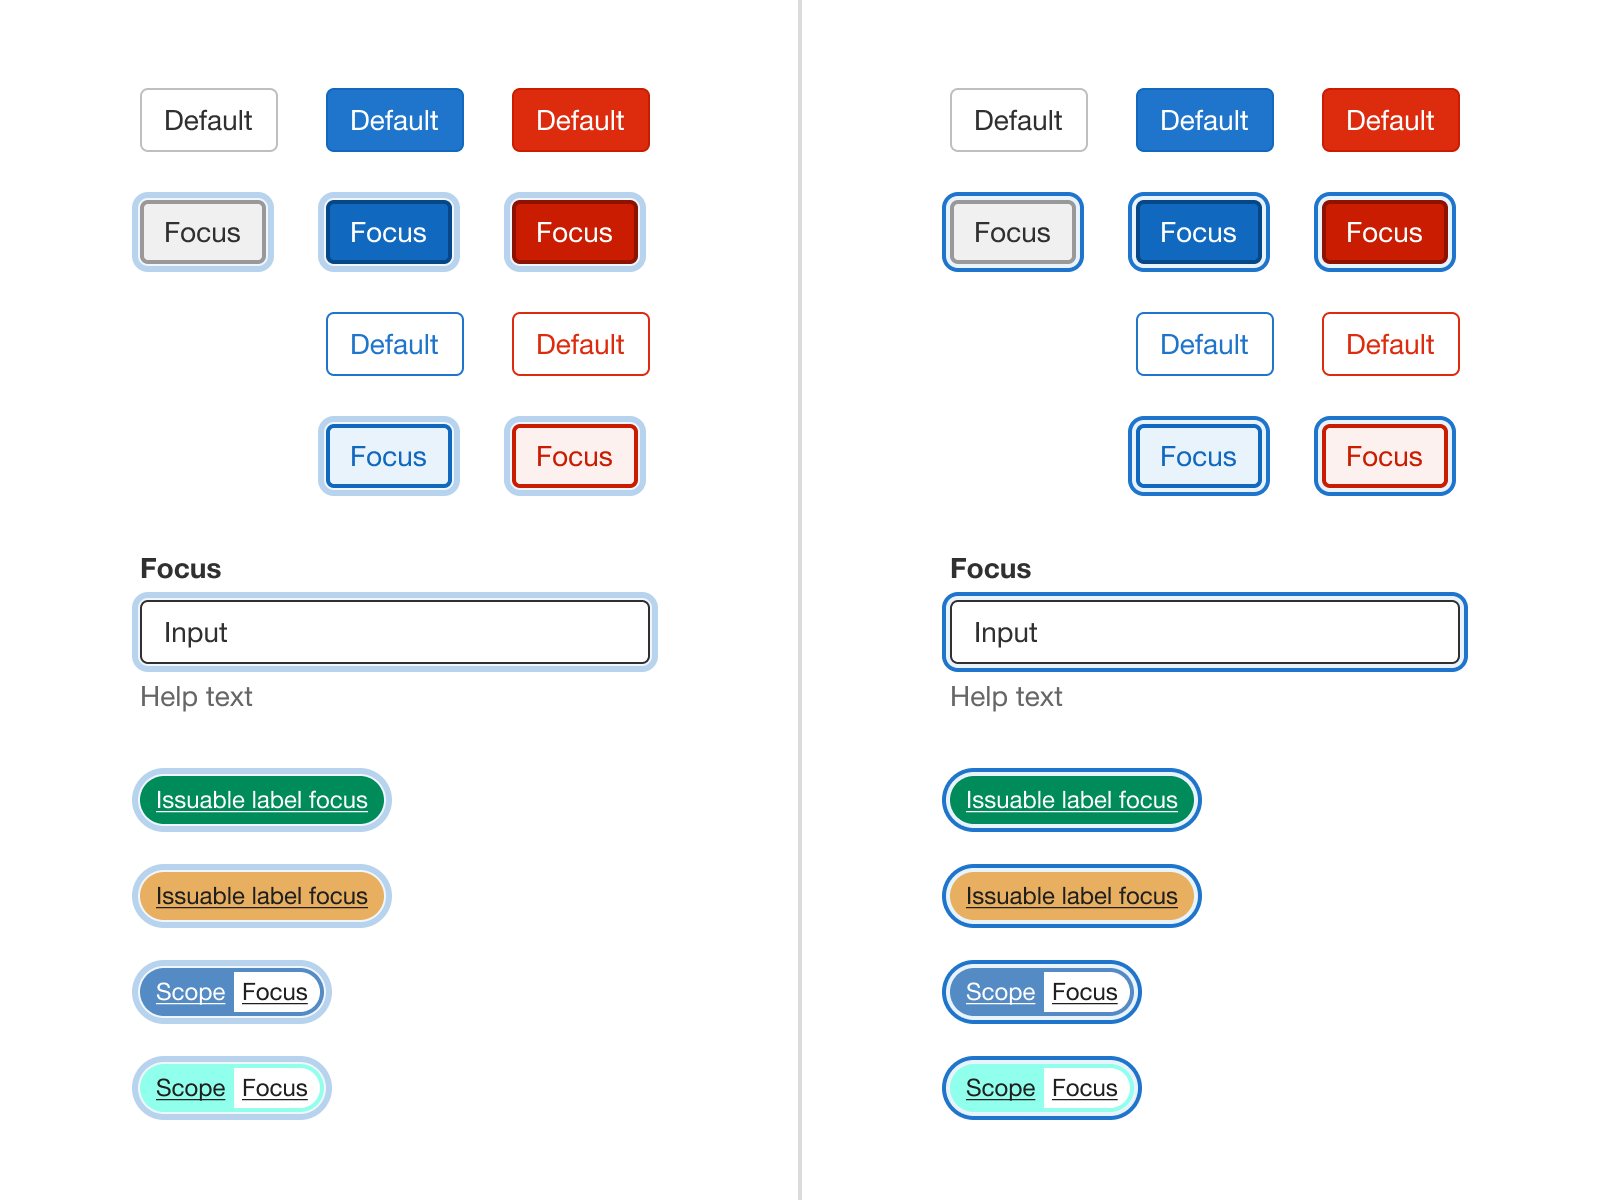The image size is (1600, 1200).
Task: Click the dark blue Focus button on the right
Action: [x=1198, y=232]
